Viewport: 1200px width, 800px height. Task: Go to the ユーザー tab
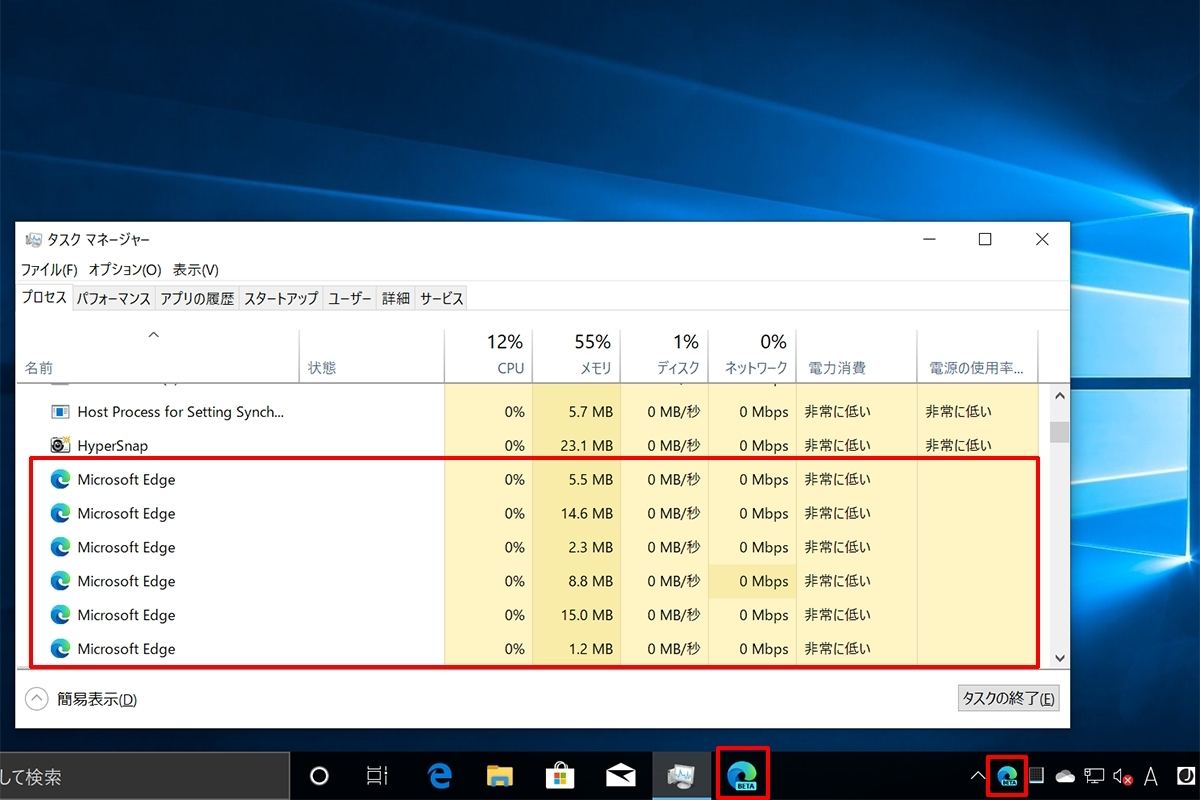tap(350, 299)
